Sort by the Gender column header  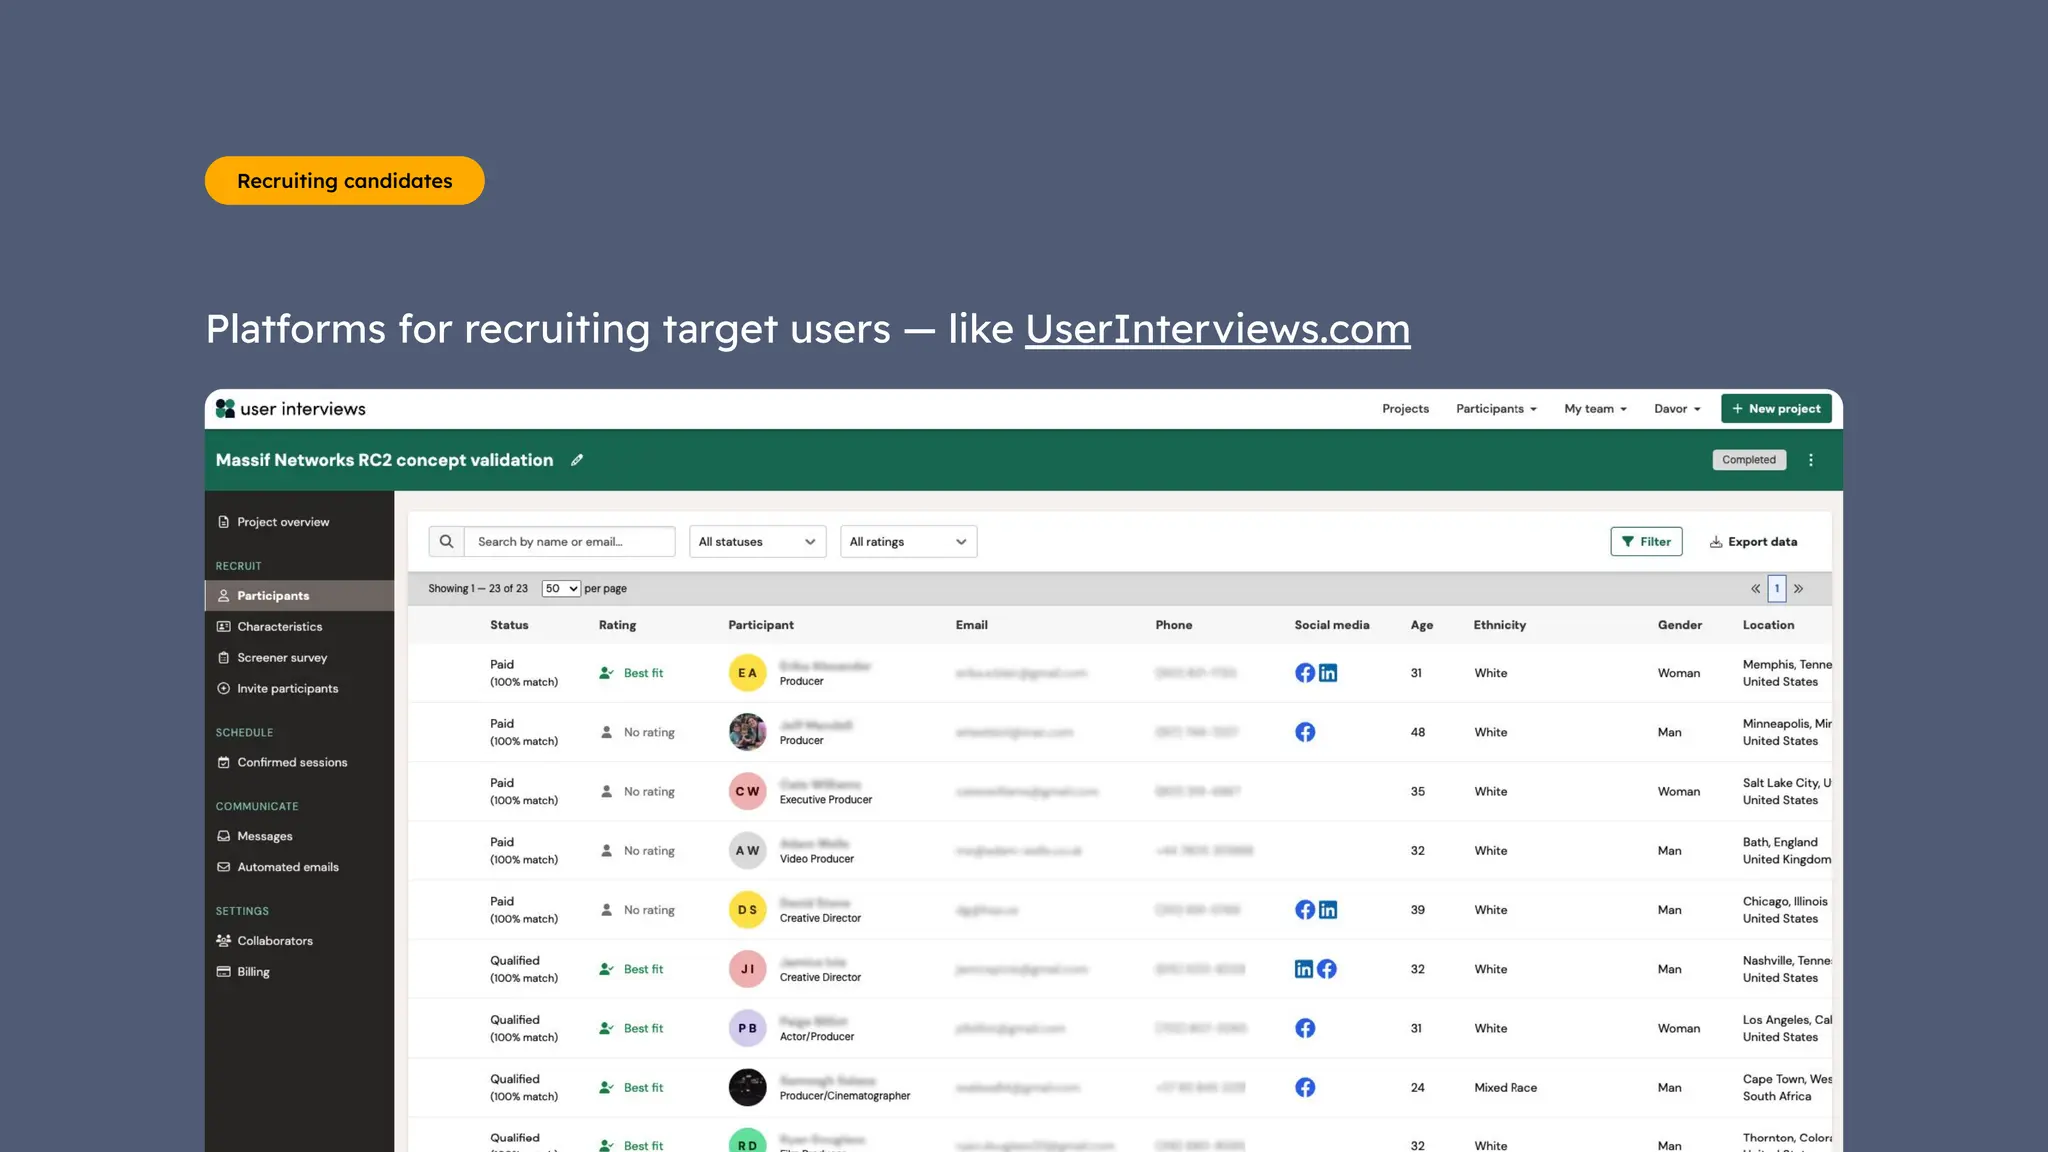pos(1680,625)
